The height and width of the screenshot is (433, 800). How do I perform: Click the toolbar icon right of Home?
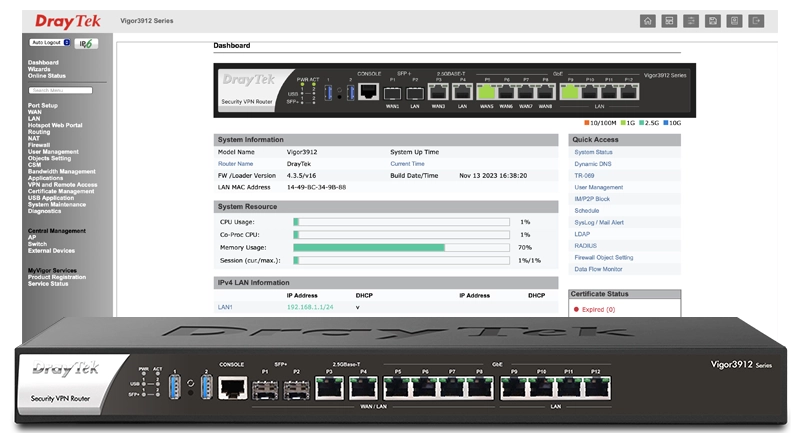click(669, 21)
